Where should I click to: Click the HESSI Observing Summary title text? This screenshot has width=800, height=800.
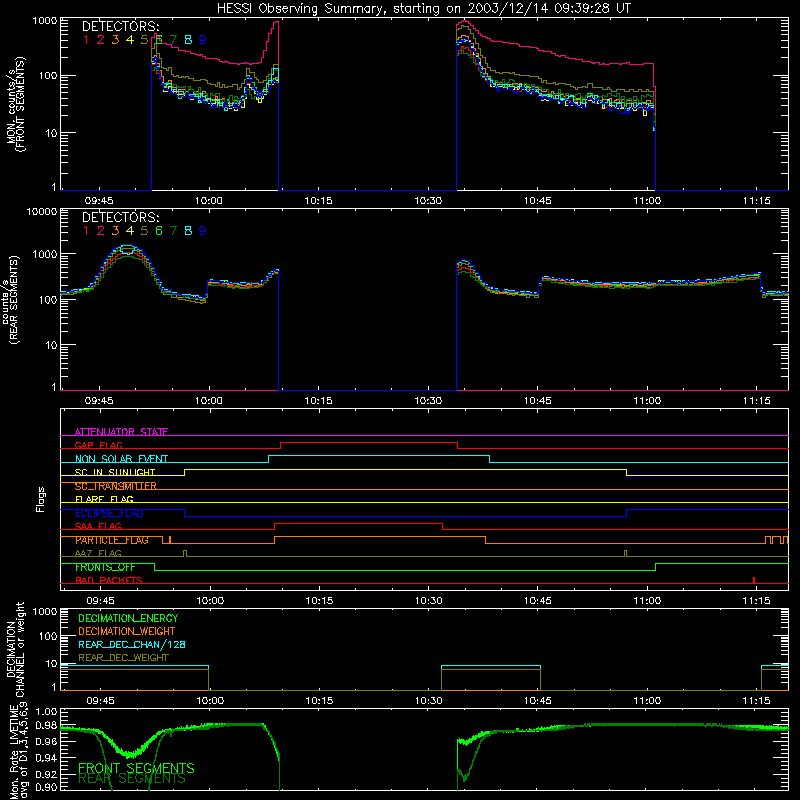point(424,8)
